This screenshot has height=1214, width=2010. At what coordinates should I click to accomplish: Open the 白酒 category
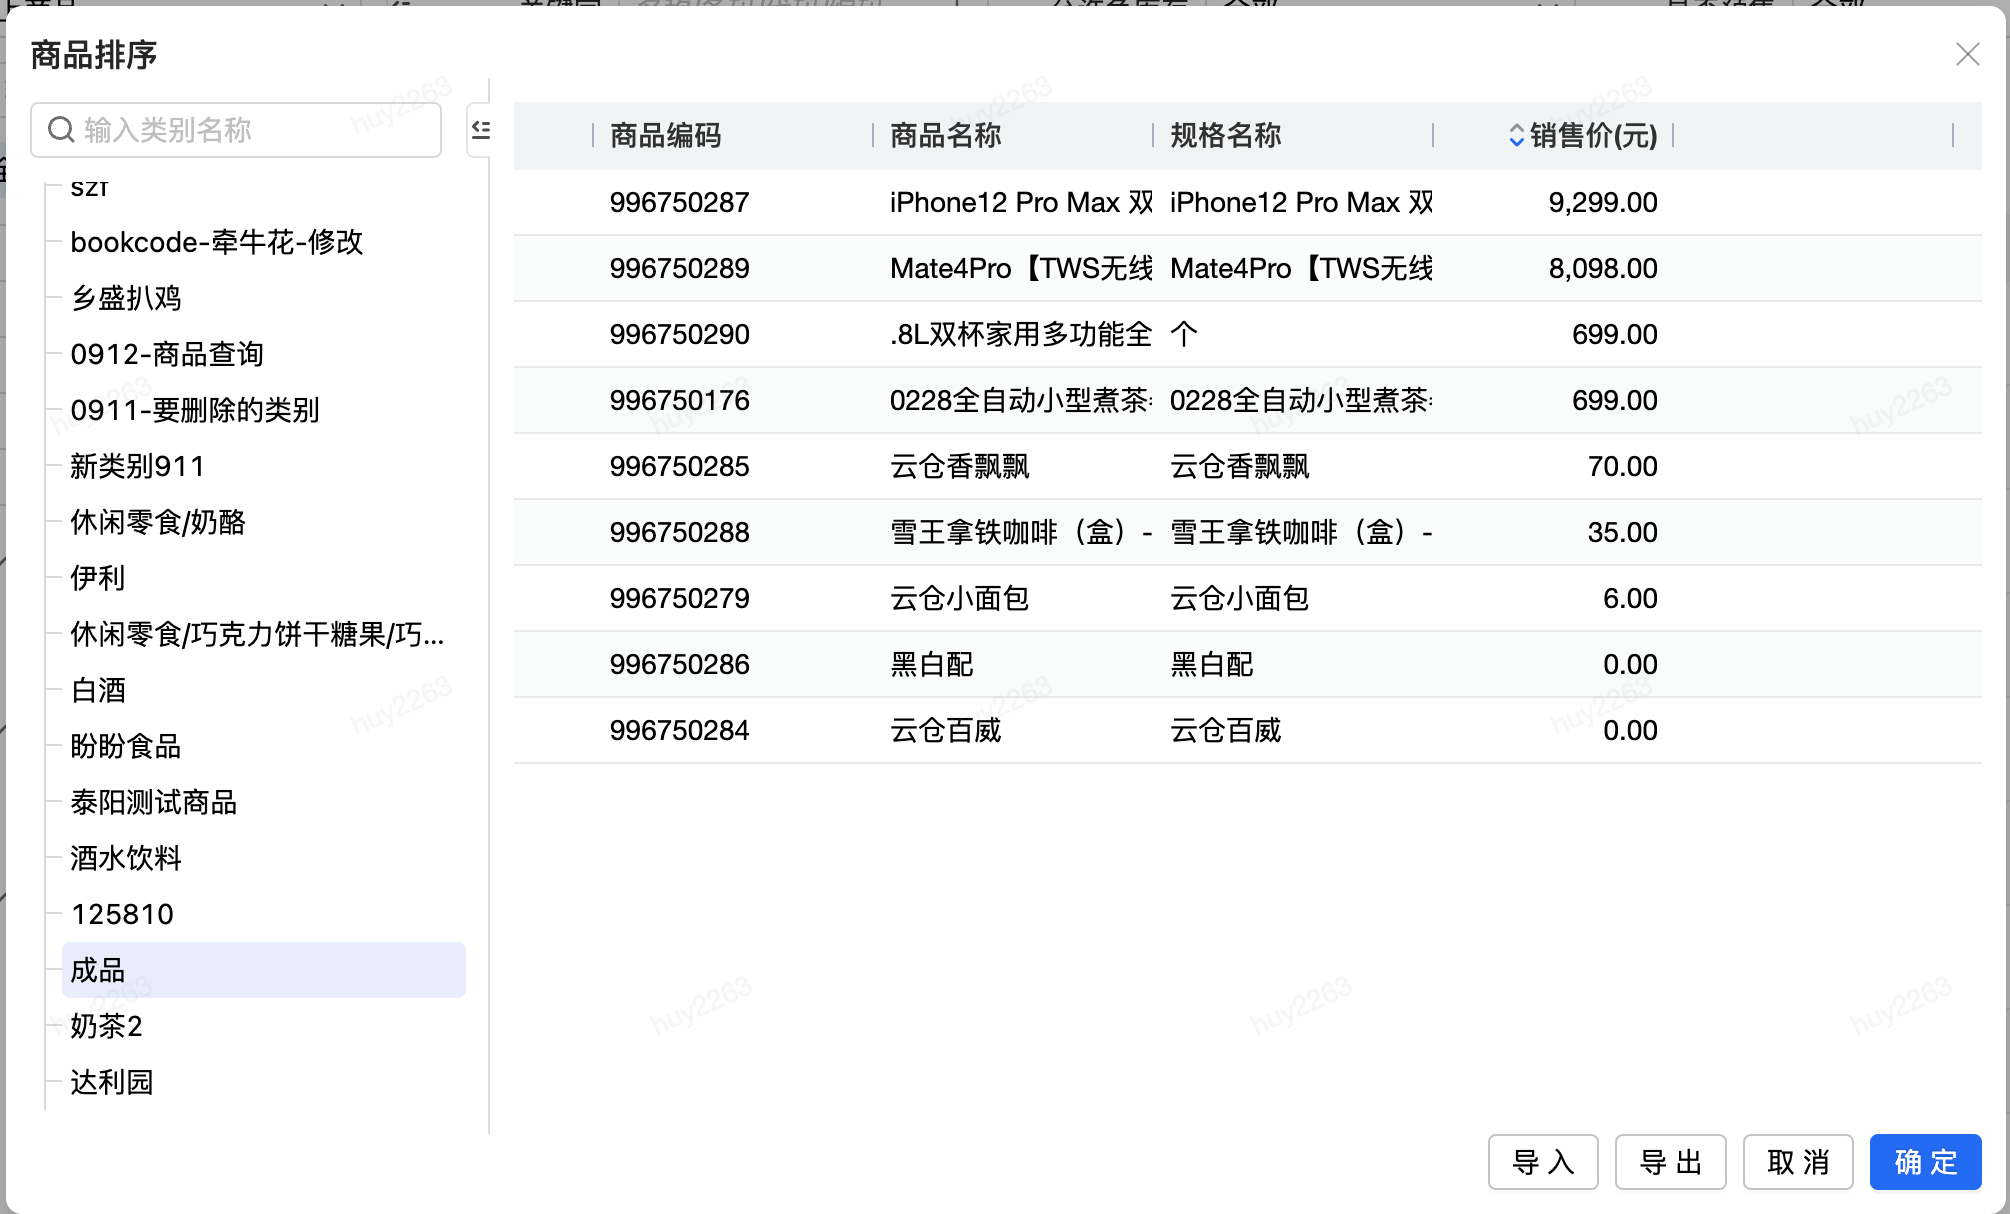(98, 690)
